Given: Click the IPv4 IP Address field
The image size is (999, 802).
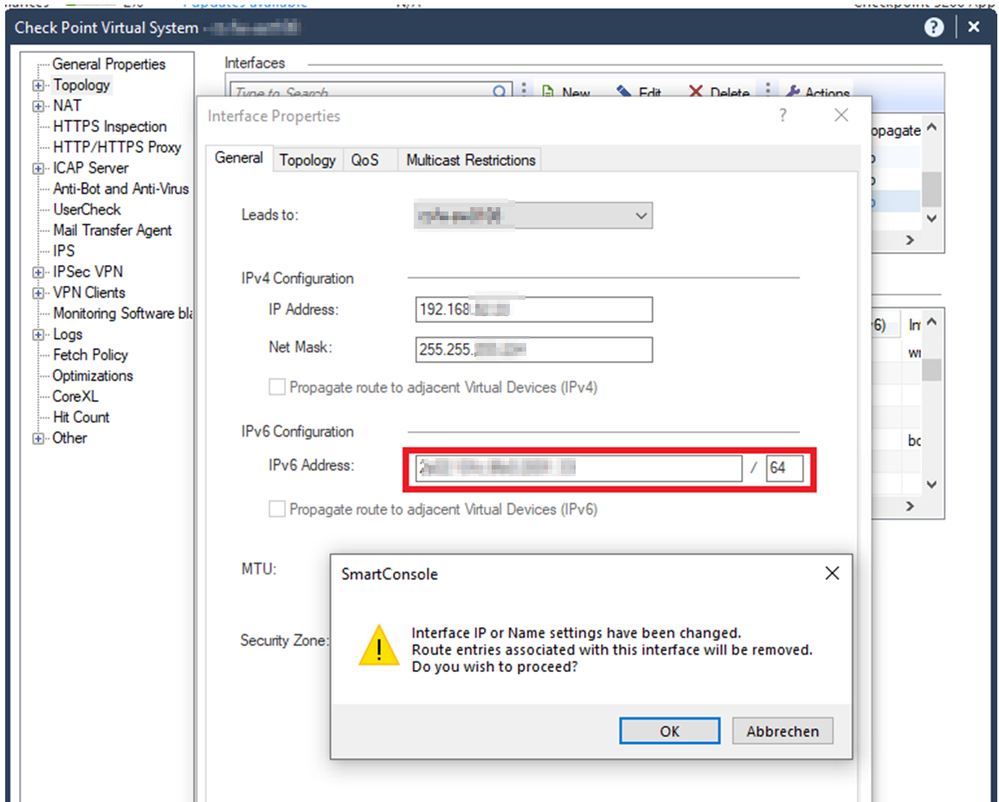Looking at the screenshot, I should (534, 310).
